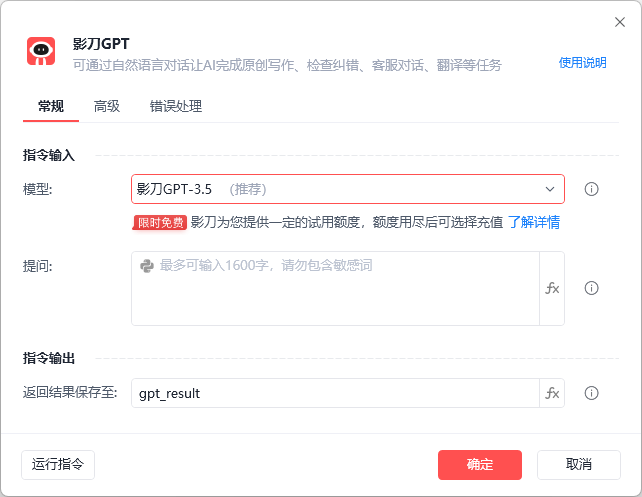Confirm with the 确定 button
Image resolution: width=642 pixels, height=497 pixels.
click(x=480, y=465)
